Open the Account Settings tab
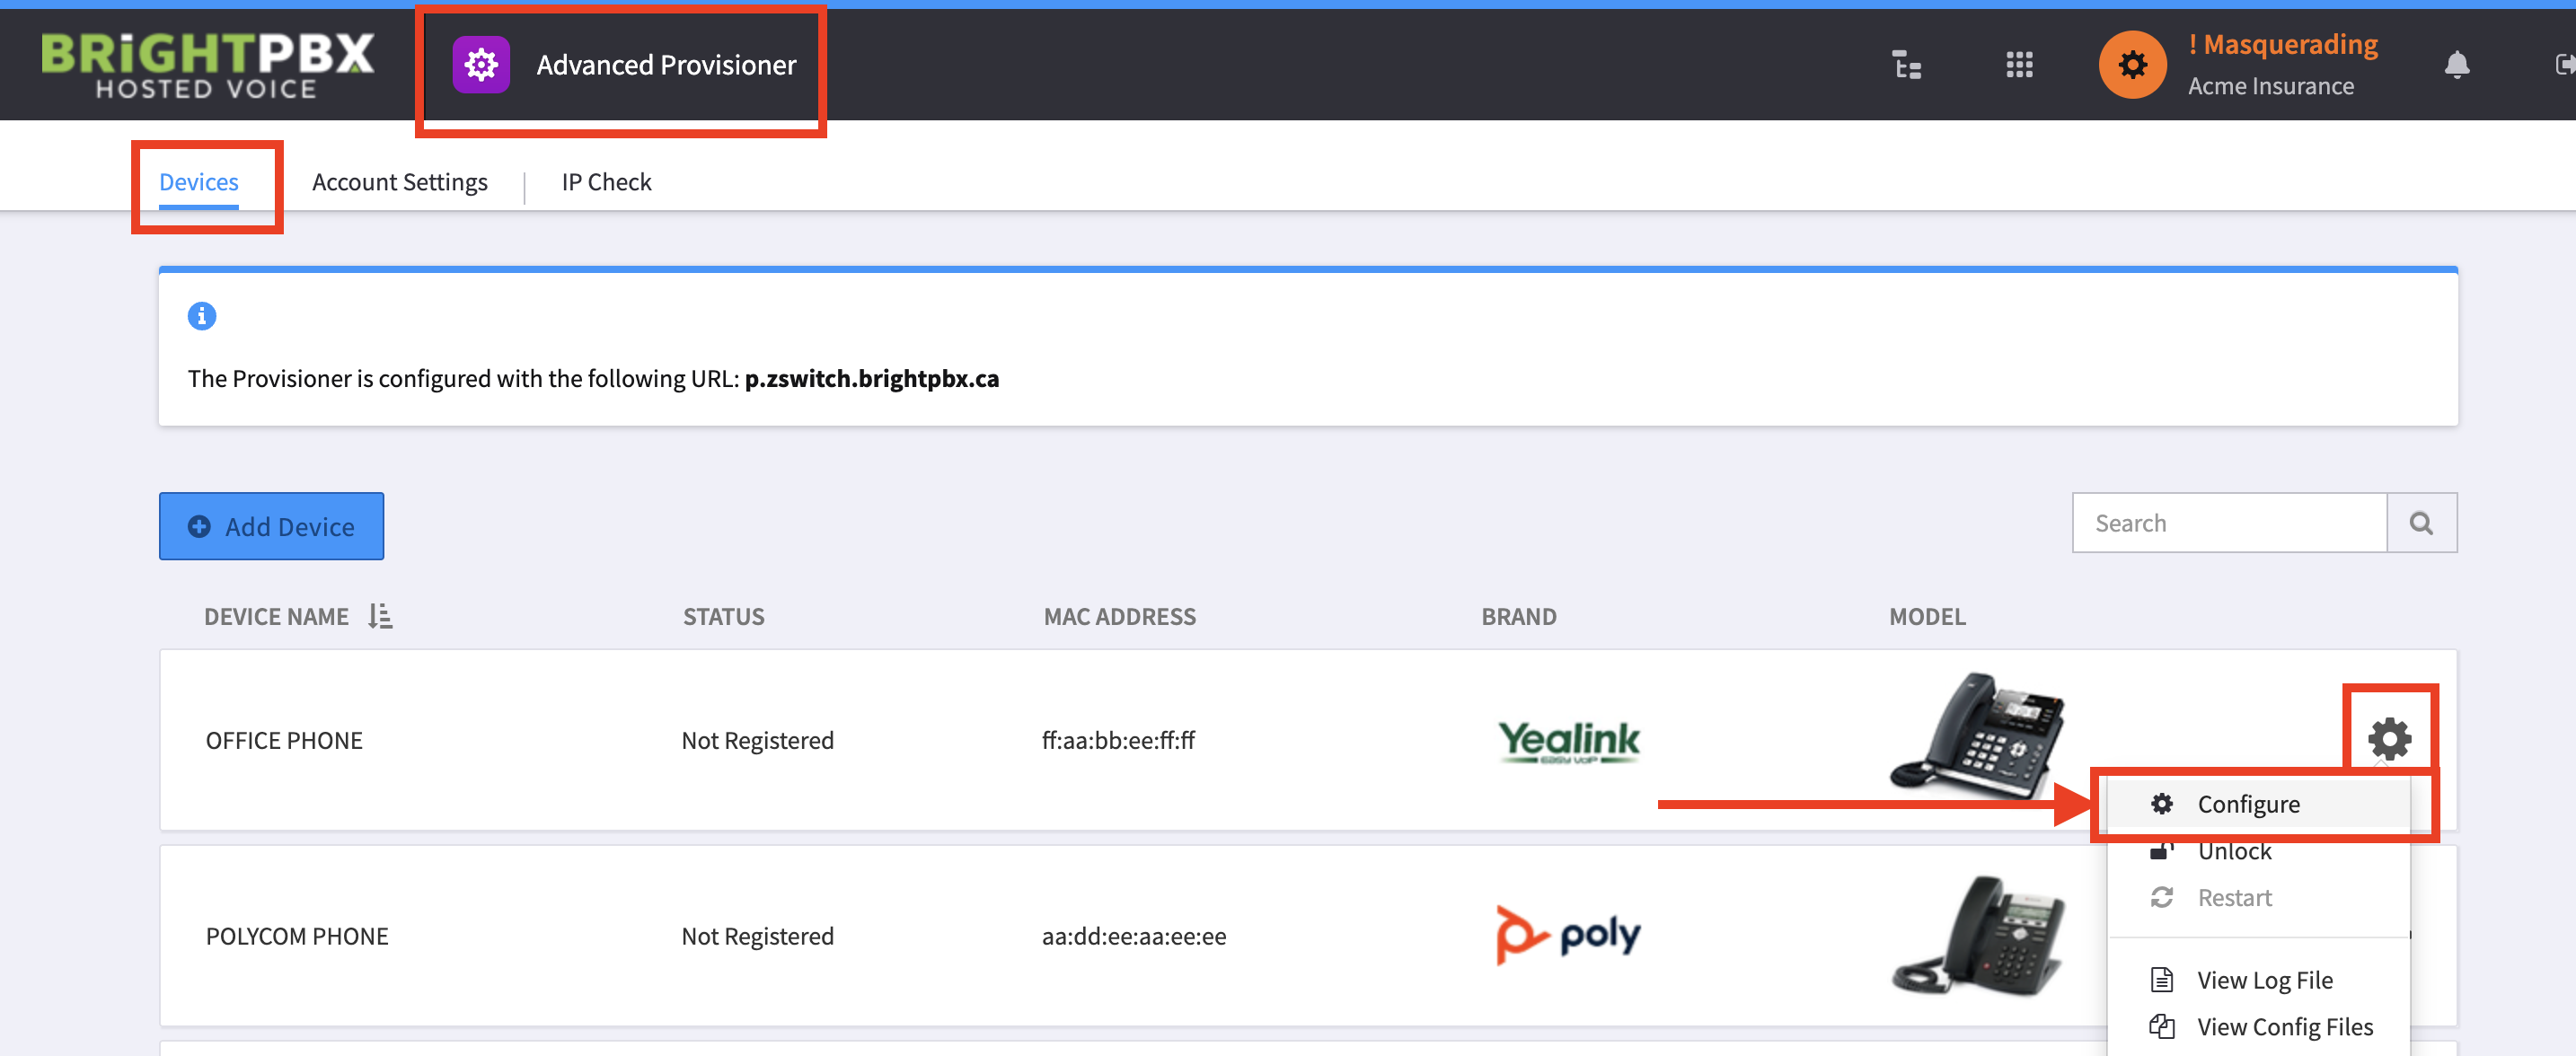The height and width of the screenshot is (1056, 2576). pos(400,182)
